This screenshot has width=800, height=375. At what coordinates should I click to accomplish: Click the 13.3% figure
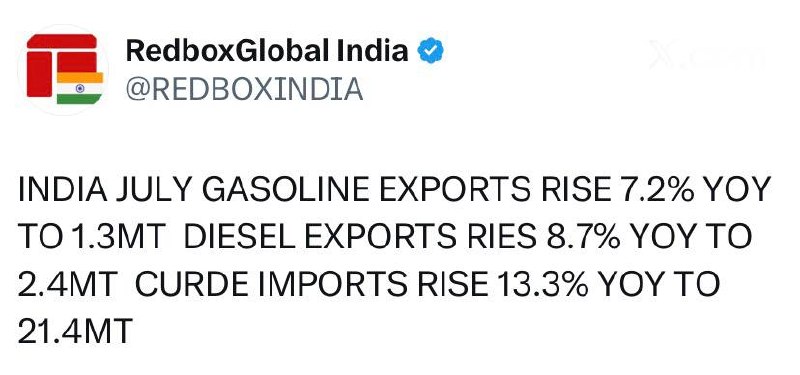pos(541,284)
